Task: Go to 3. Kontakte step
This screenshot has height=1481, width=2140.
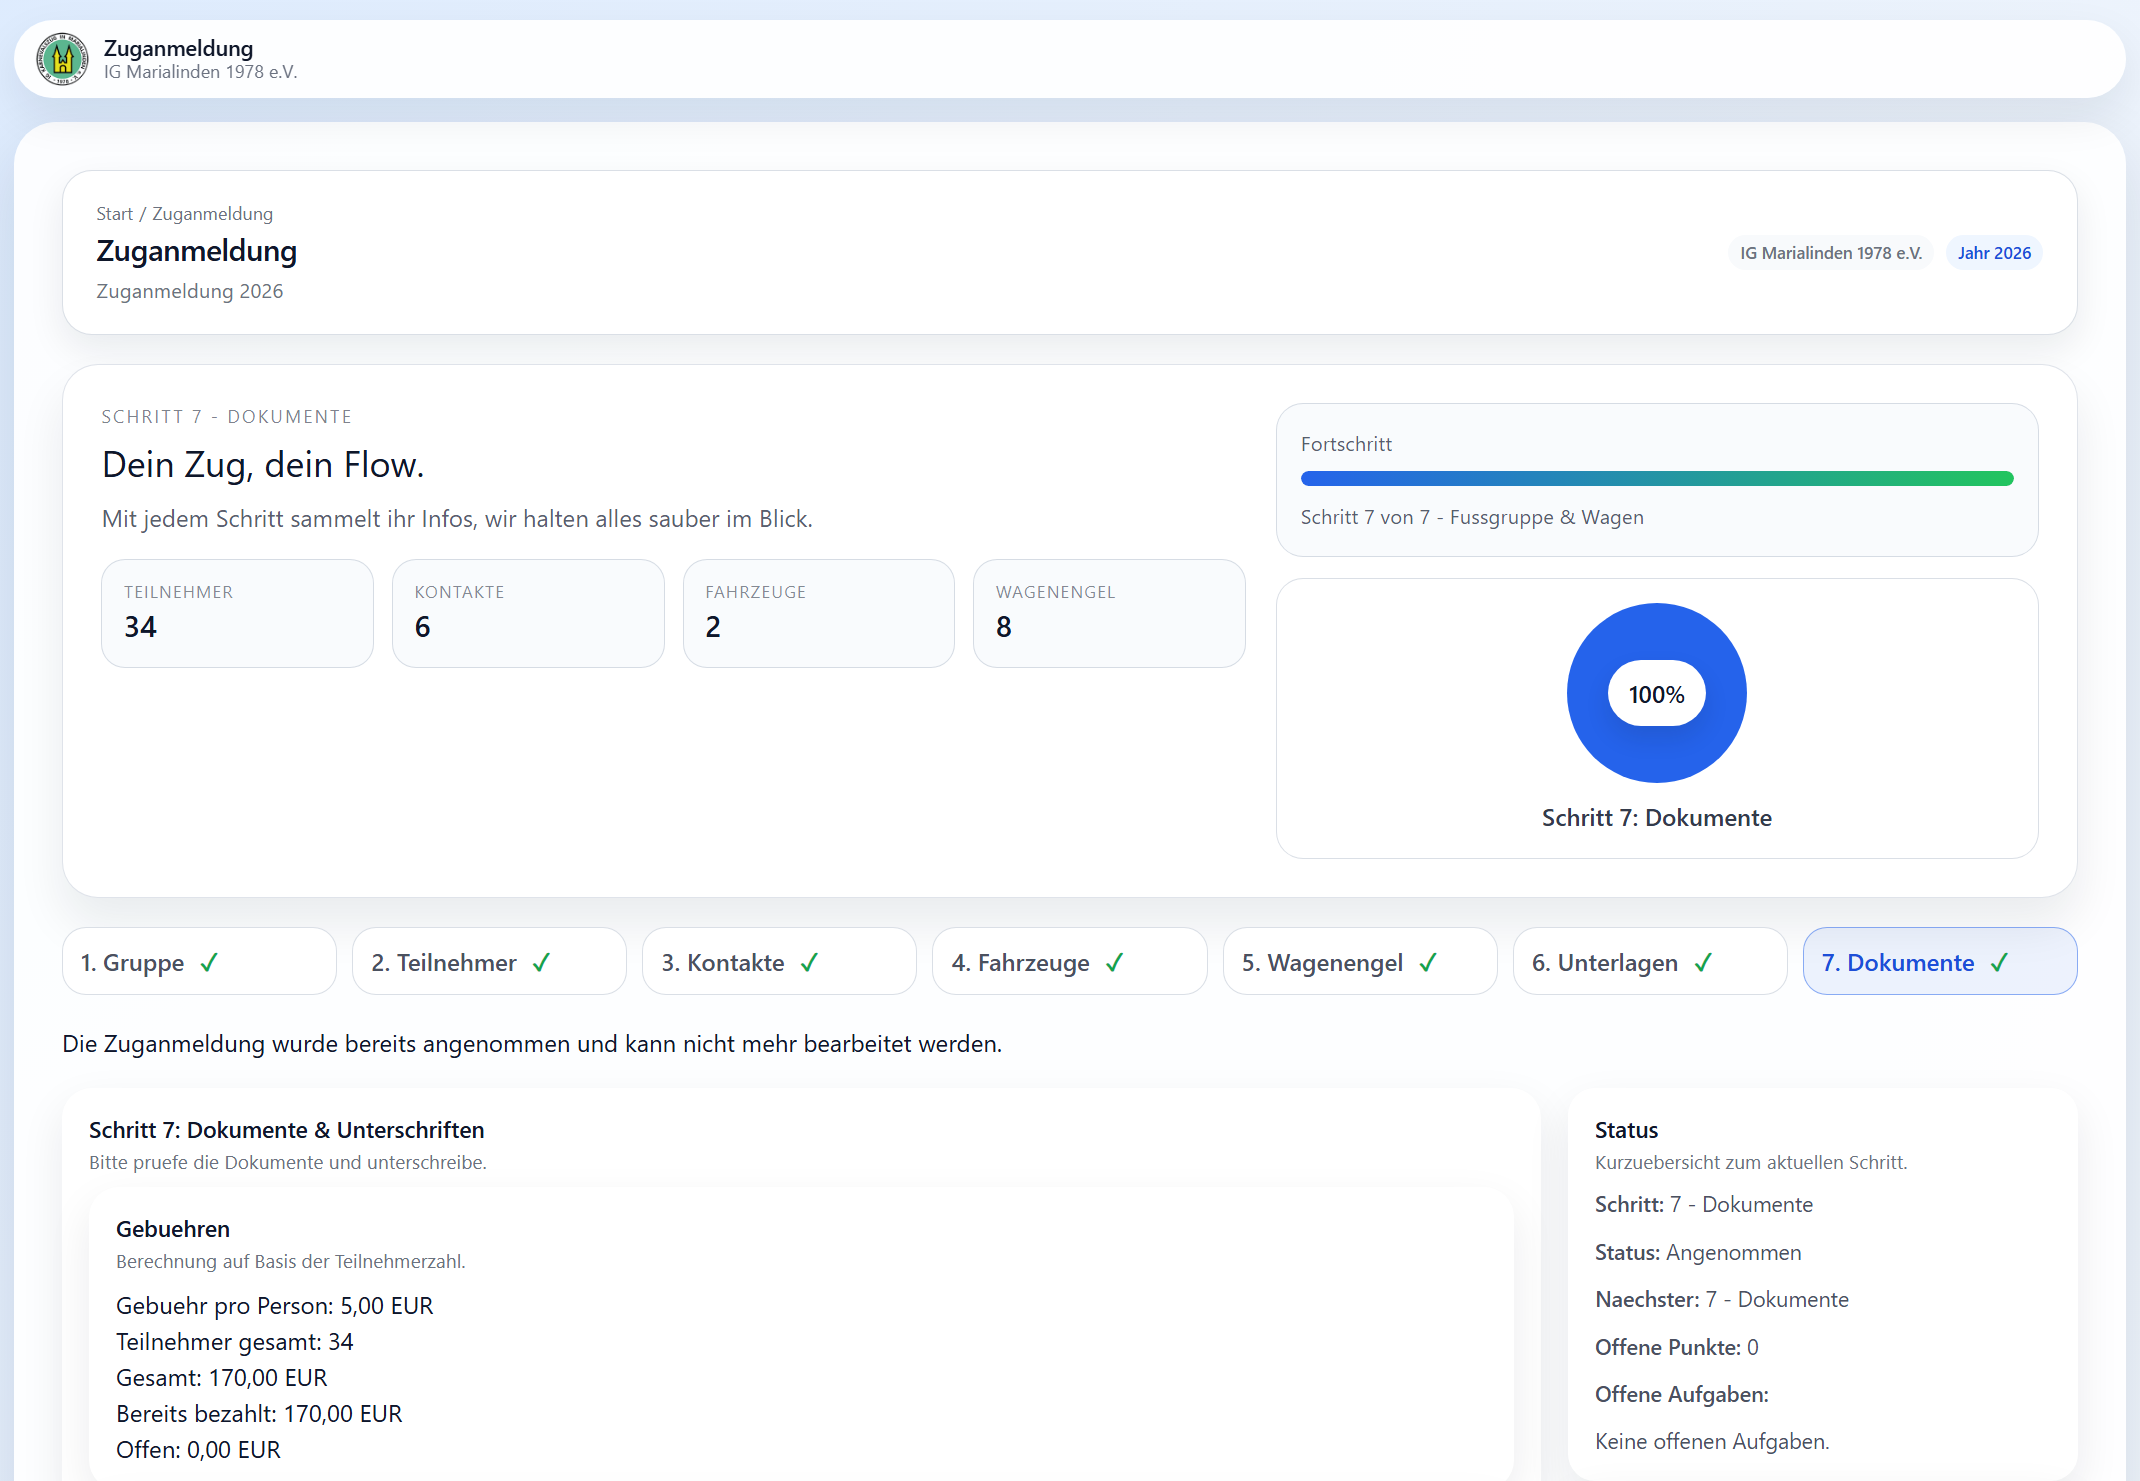Action: pyautogui.click(x=723, y=963)
